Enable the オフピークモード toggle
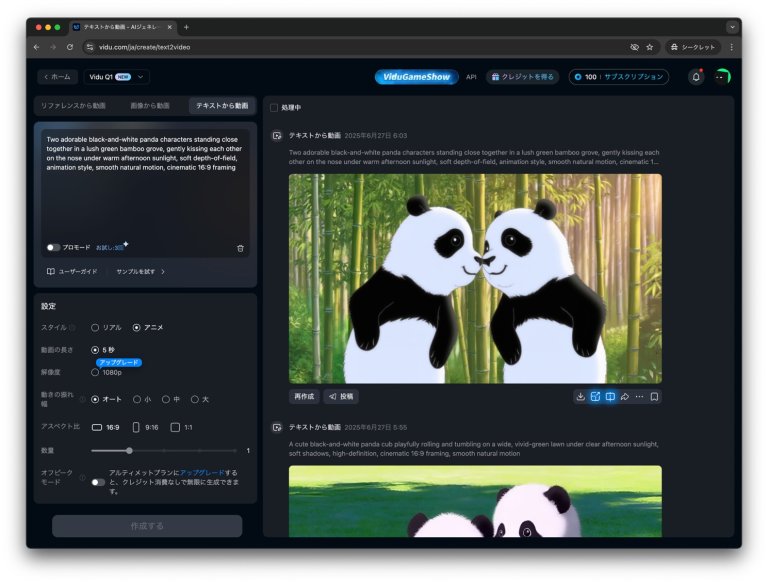Image resolution: width=768 pixels, height=583 pixels. coord(98,482)
